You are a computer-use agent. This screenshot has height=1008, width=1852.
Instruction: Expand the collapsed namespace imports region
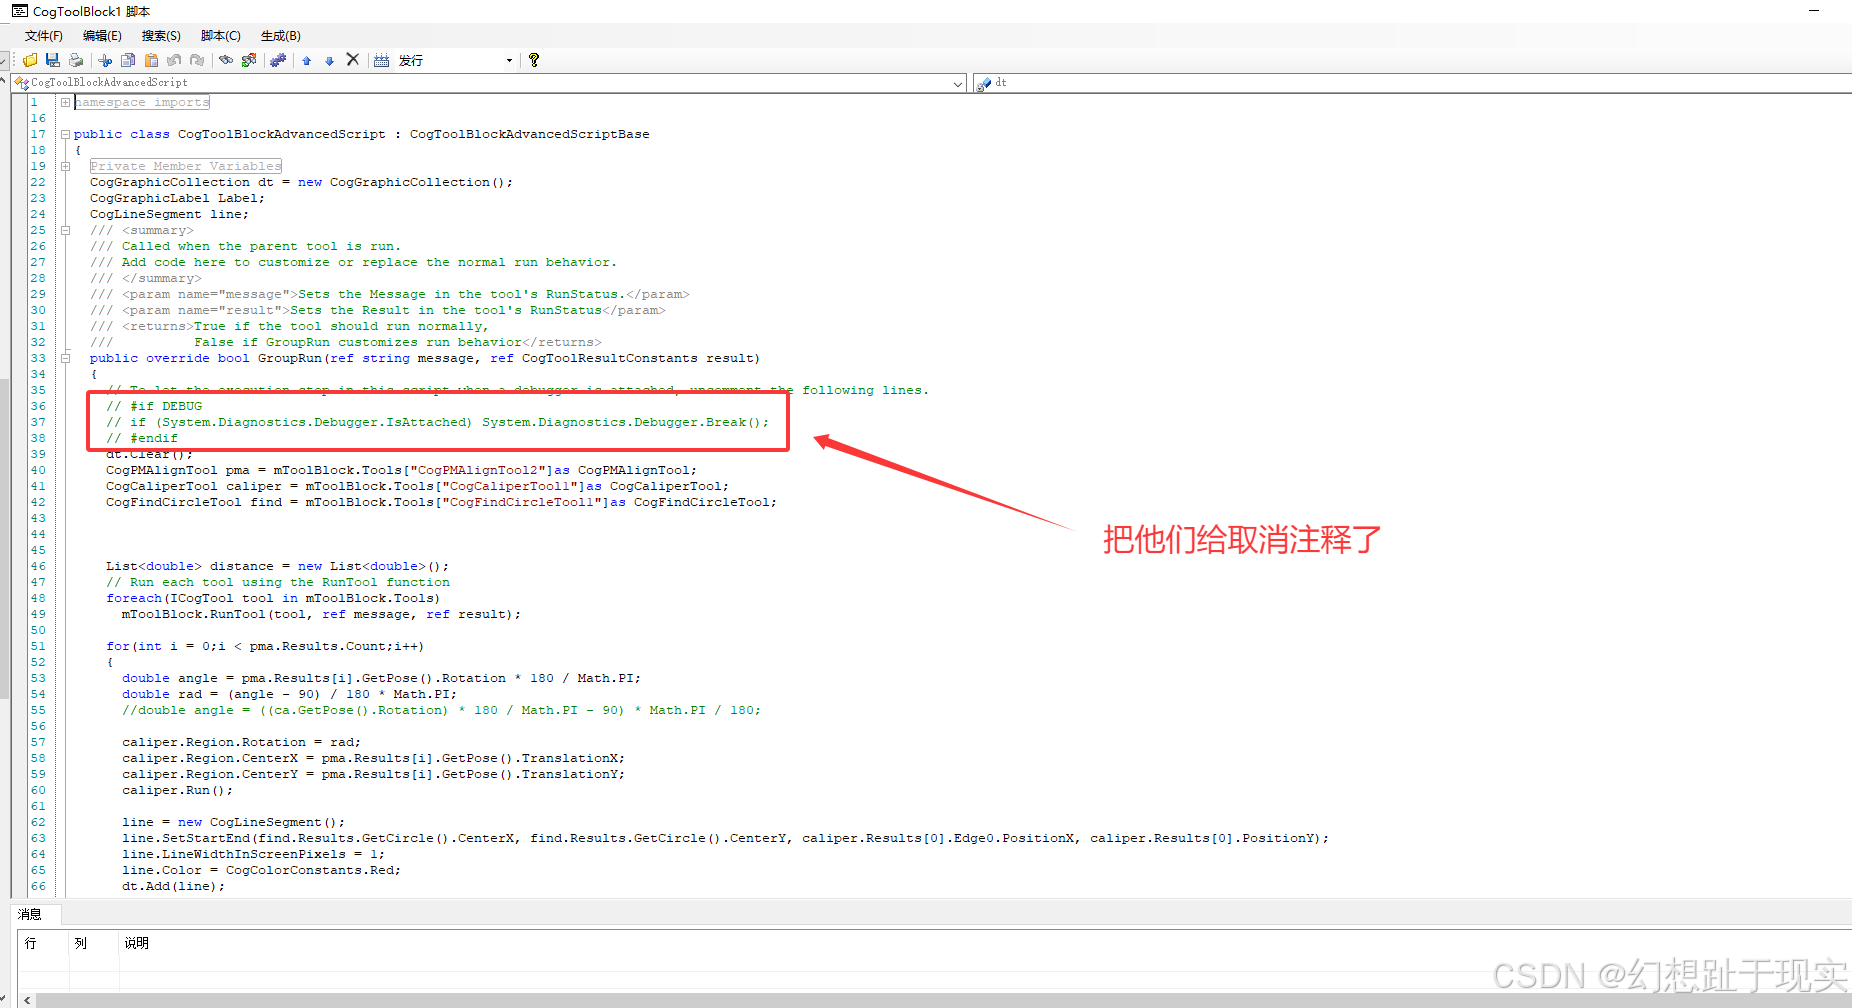[x=65, y=101]
